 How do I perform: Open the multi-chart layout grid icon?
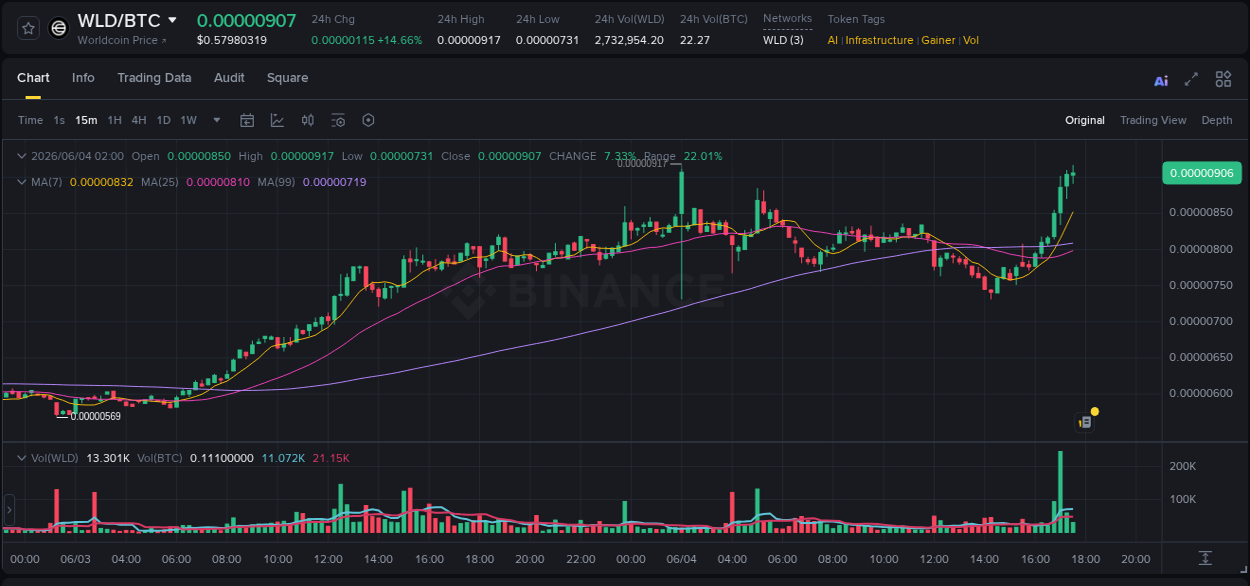[1223, 79]
